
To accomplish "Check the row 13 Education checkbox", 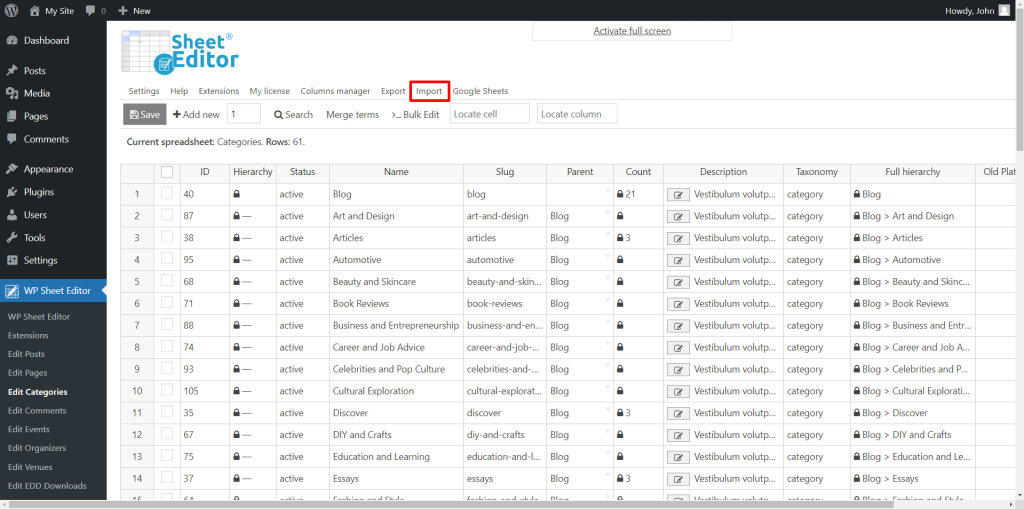I will [x=167, y=456].
